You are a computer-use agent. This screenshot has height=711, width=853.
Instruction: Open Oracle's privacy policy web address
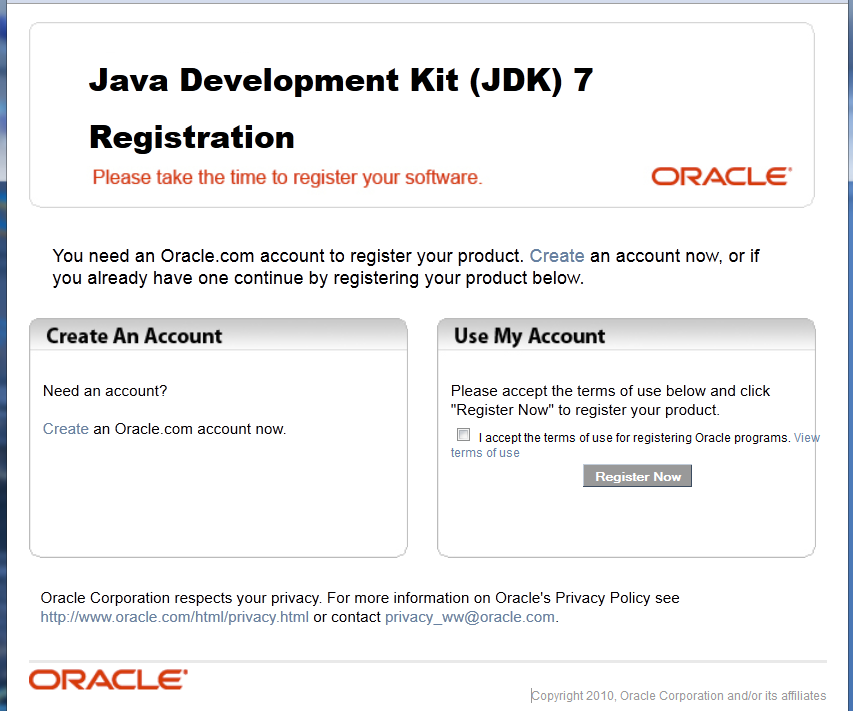[174, 617]
